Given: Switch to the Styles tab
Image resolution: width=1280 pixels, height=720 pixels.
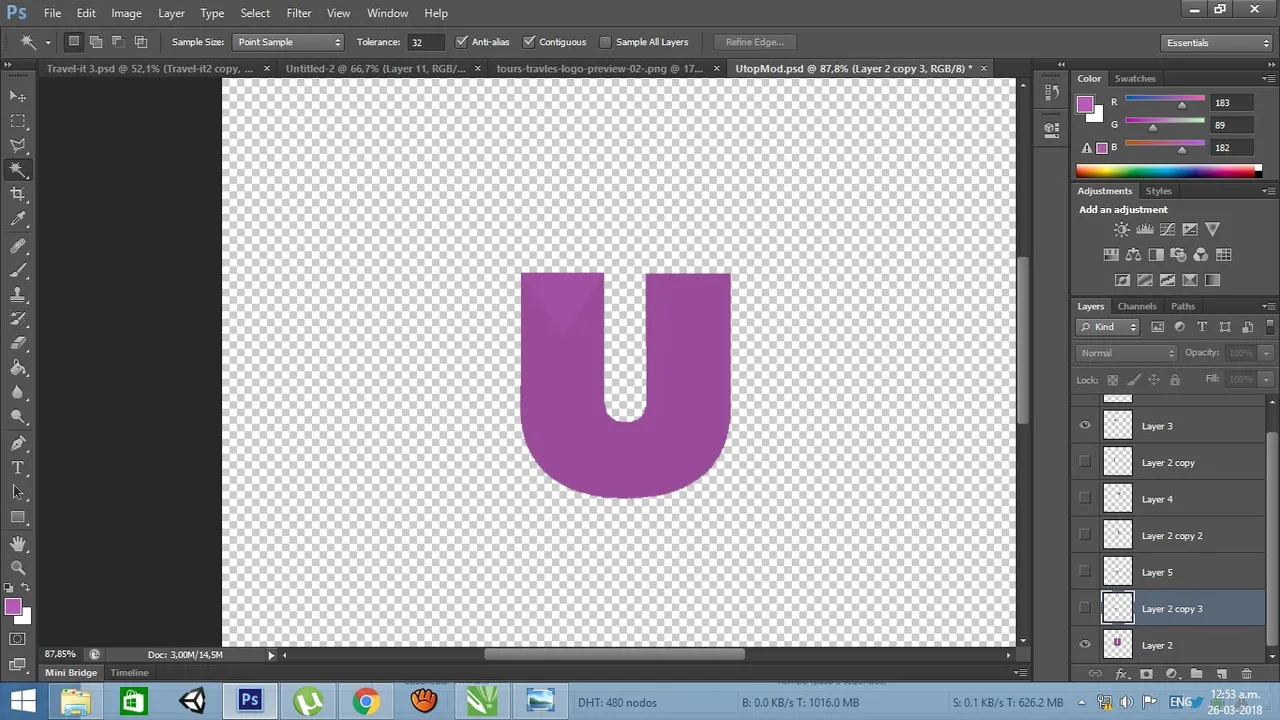Looking at the screenshot, I should [x=1158, y=191].
